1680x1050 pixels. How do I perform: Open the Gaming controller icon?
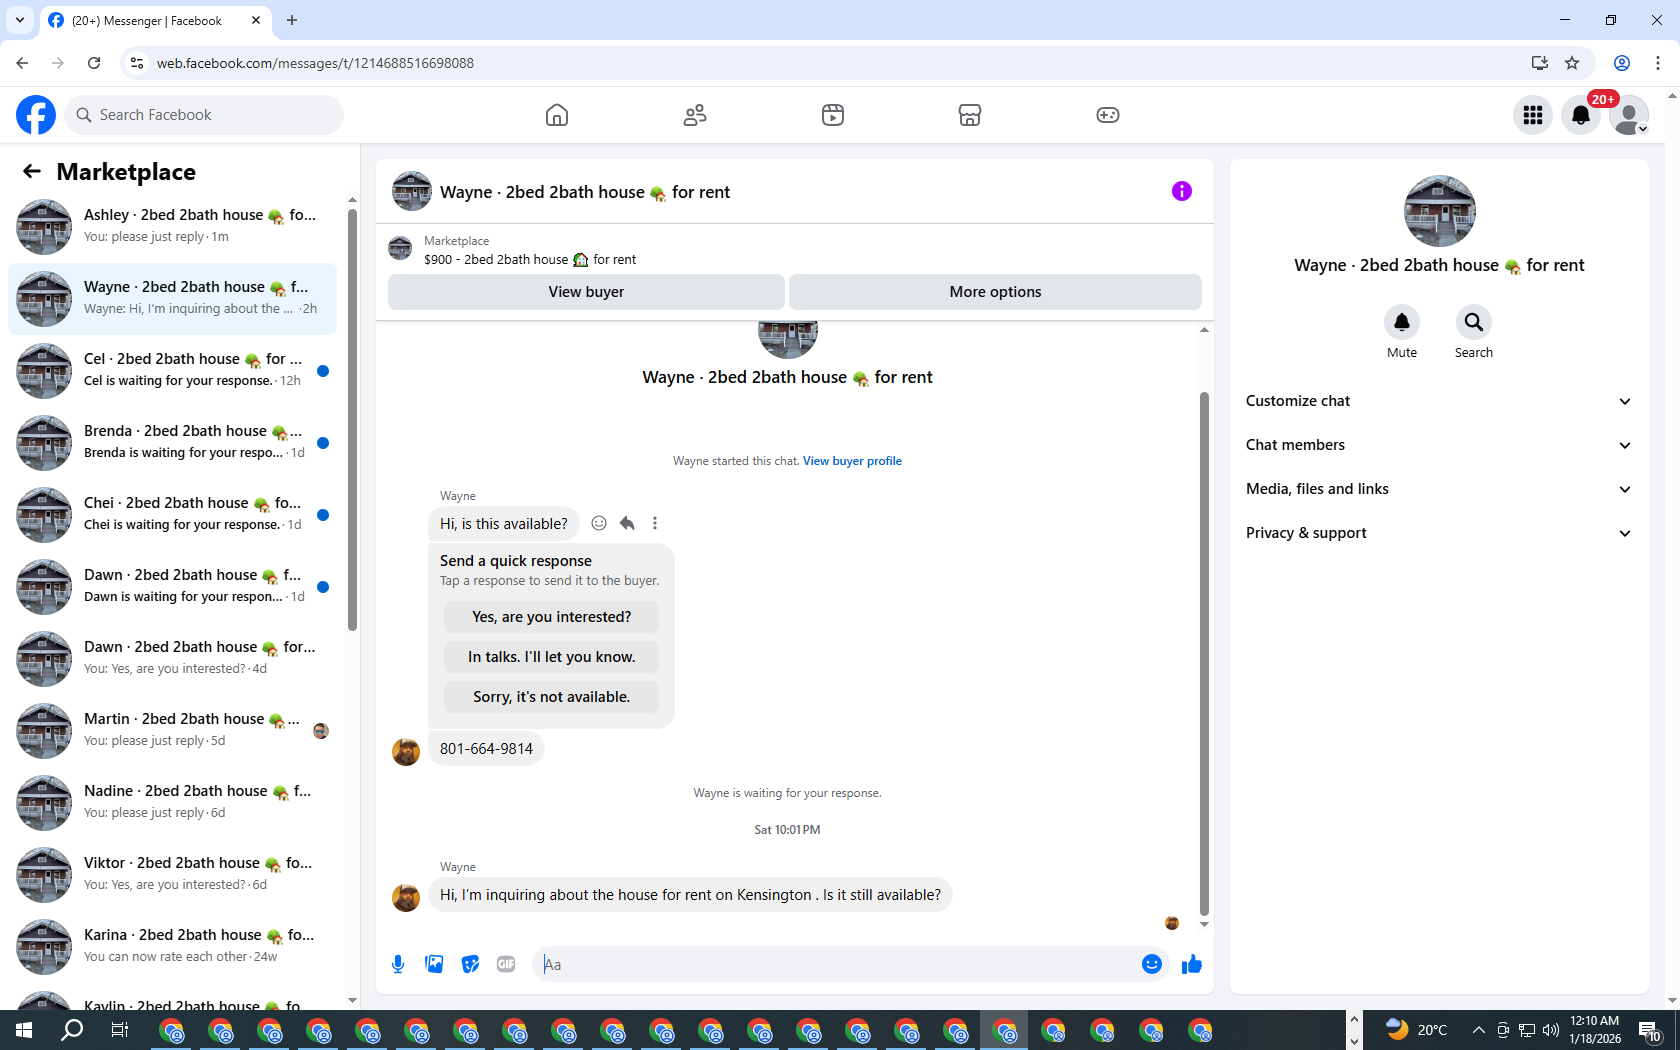[x=1108, y=115]
